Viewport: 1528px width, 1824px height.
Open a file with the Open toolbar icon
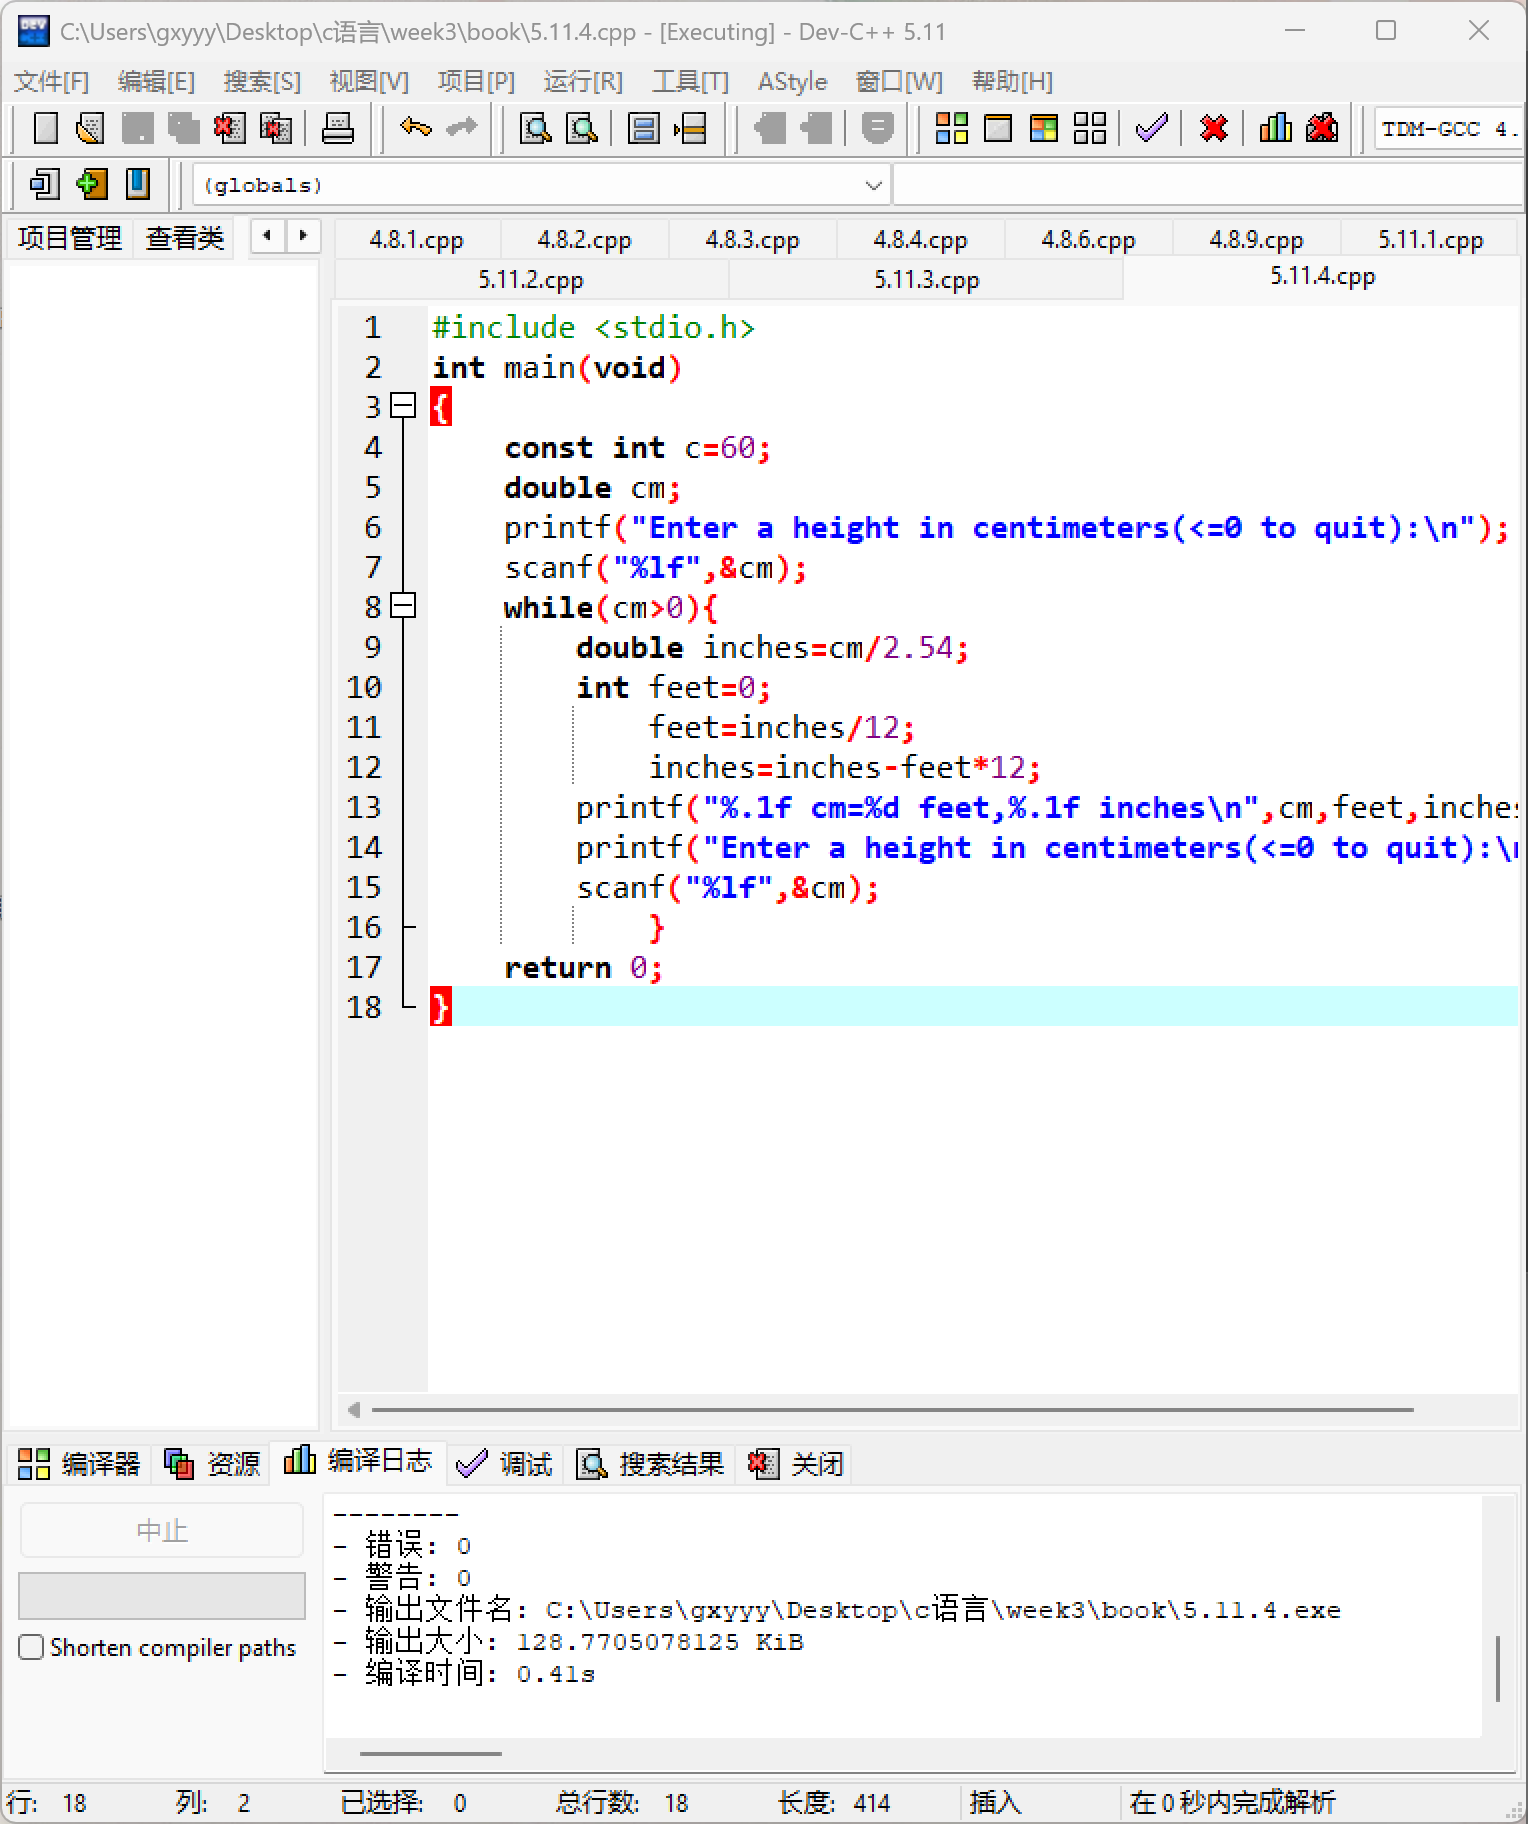click(x=90, y=128)
